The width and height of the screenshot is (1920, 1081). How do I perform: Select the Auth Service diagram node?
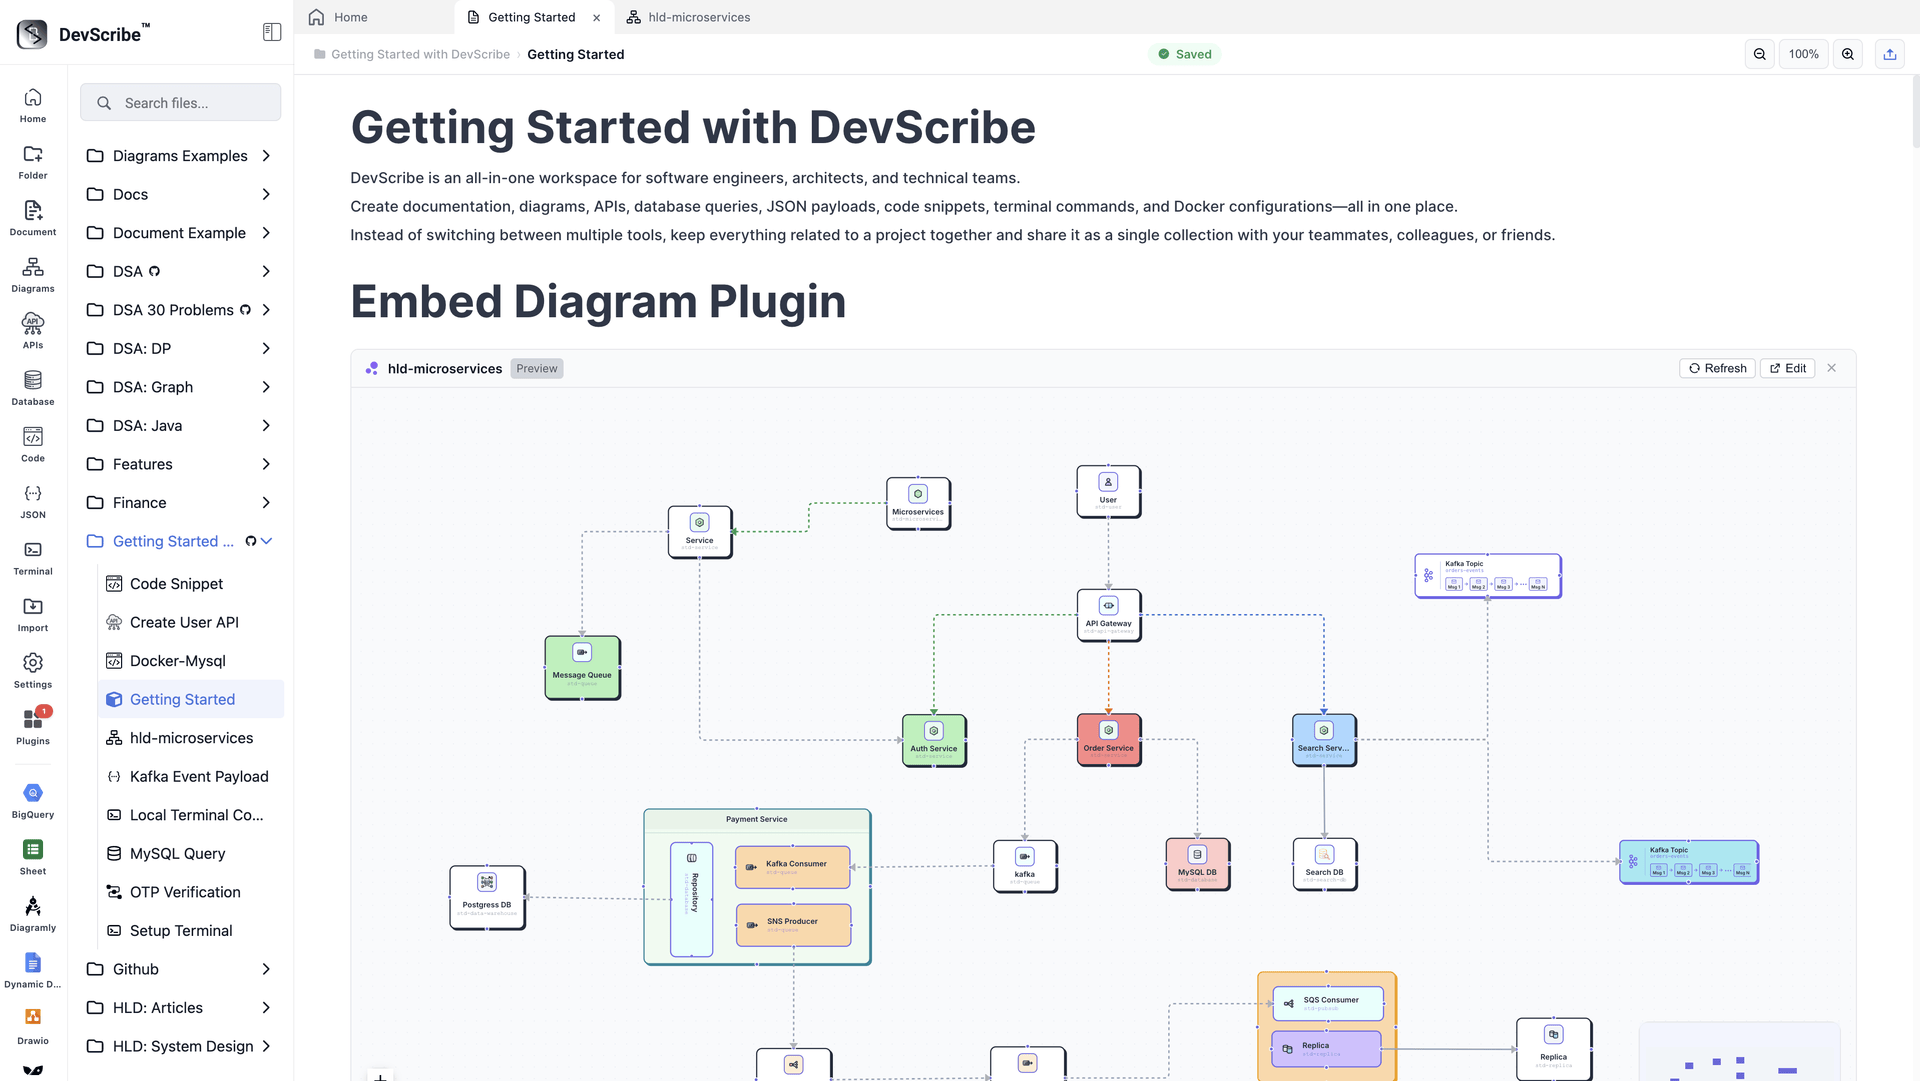coord(934,740)
